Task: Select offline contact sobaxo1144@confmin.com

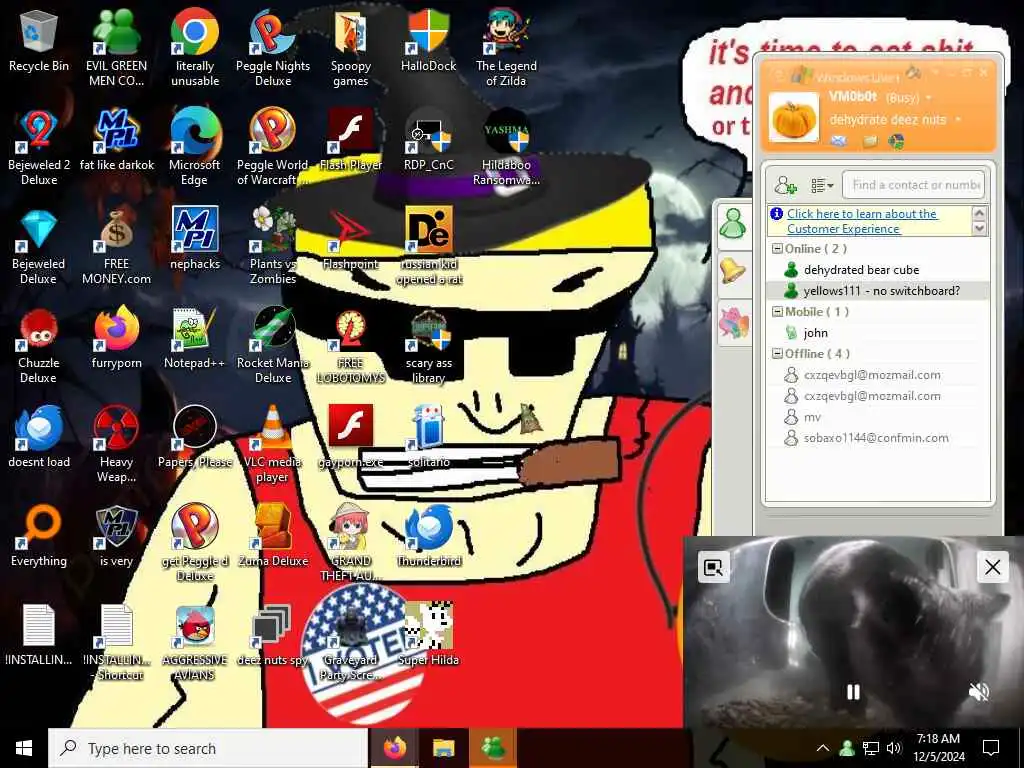Action: tap(876, 438)
